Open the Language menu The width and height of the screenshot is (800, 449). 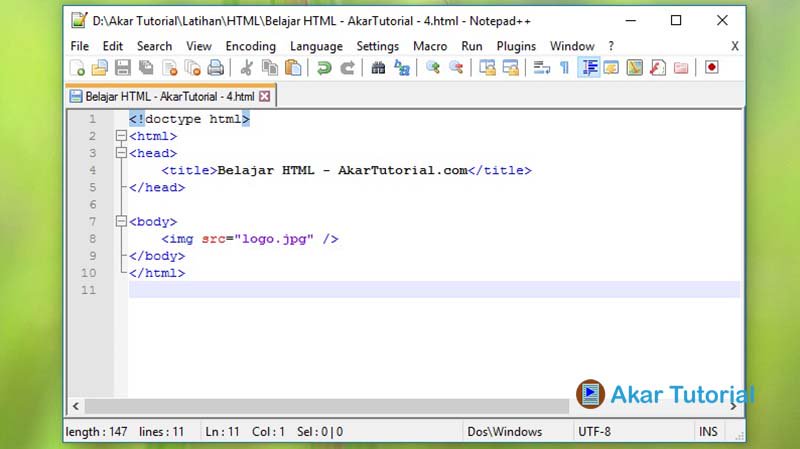[x=316, y=46]
